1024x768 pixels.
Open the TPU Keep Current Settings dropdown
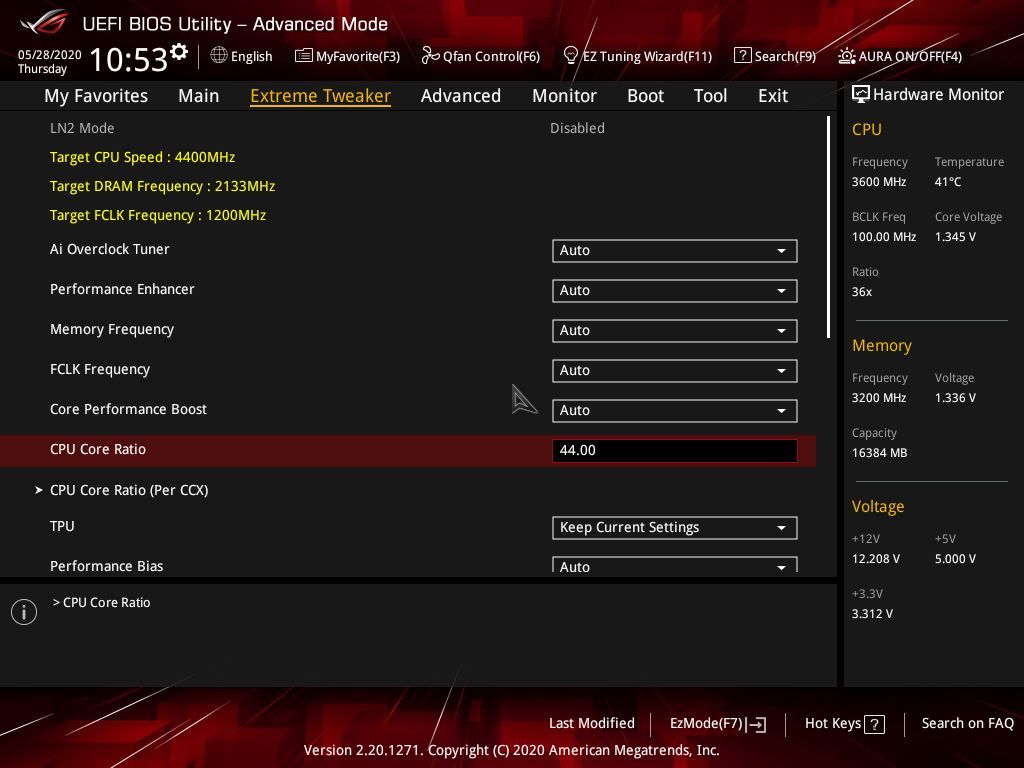click(675, 528)
